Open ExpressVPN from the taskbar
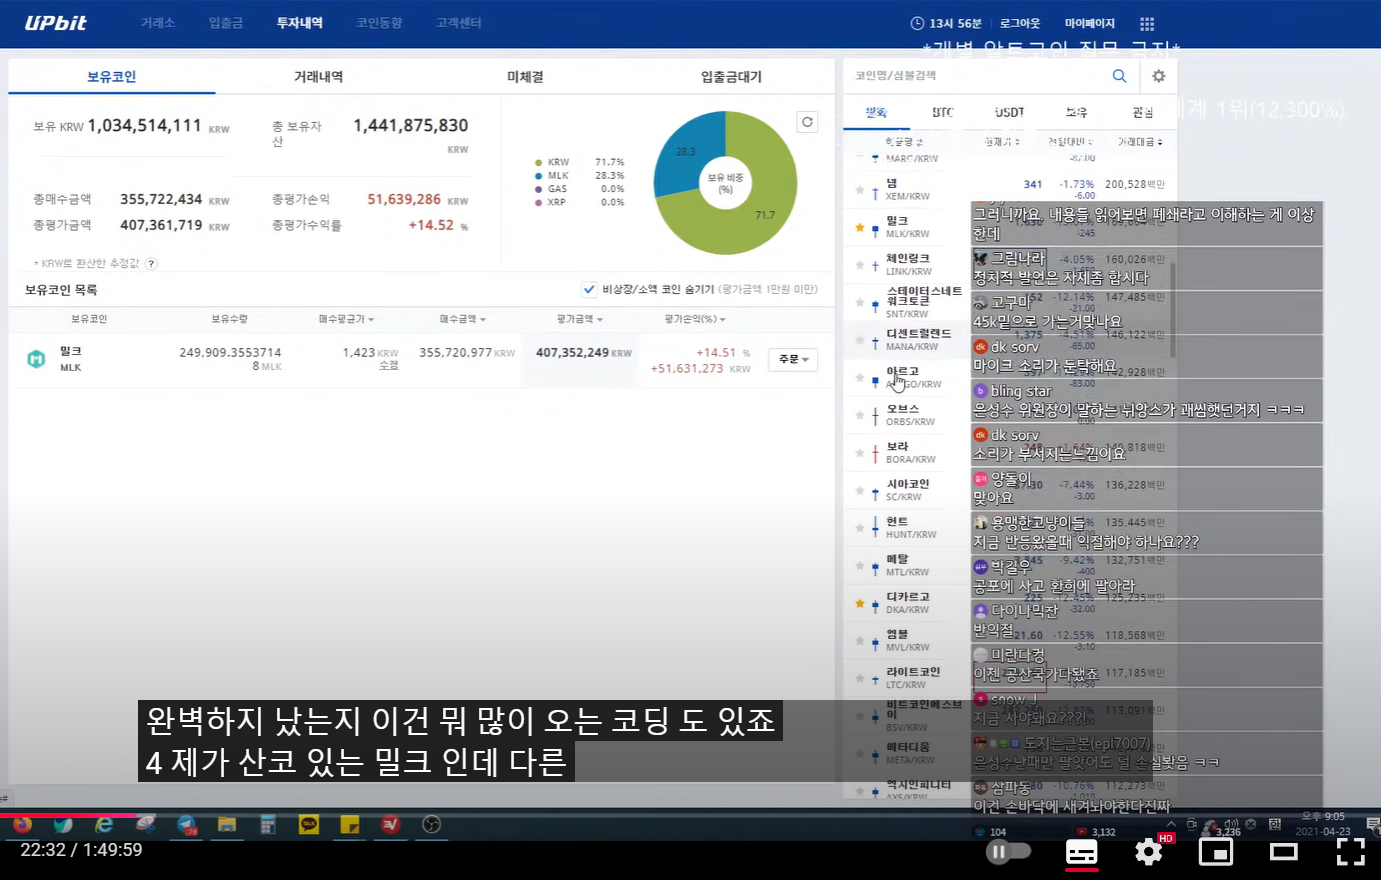The height and width of the screenshot is (880, 1381). (x=390, y=825)
